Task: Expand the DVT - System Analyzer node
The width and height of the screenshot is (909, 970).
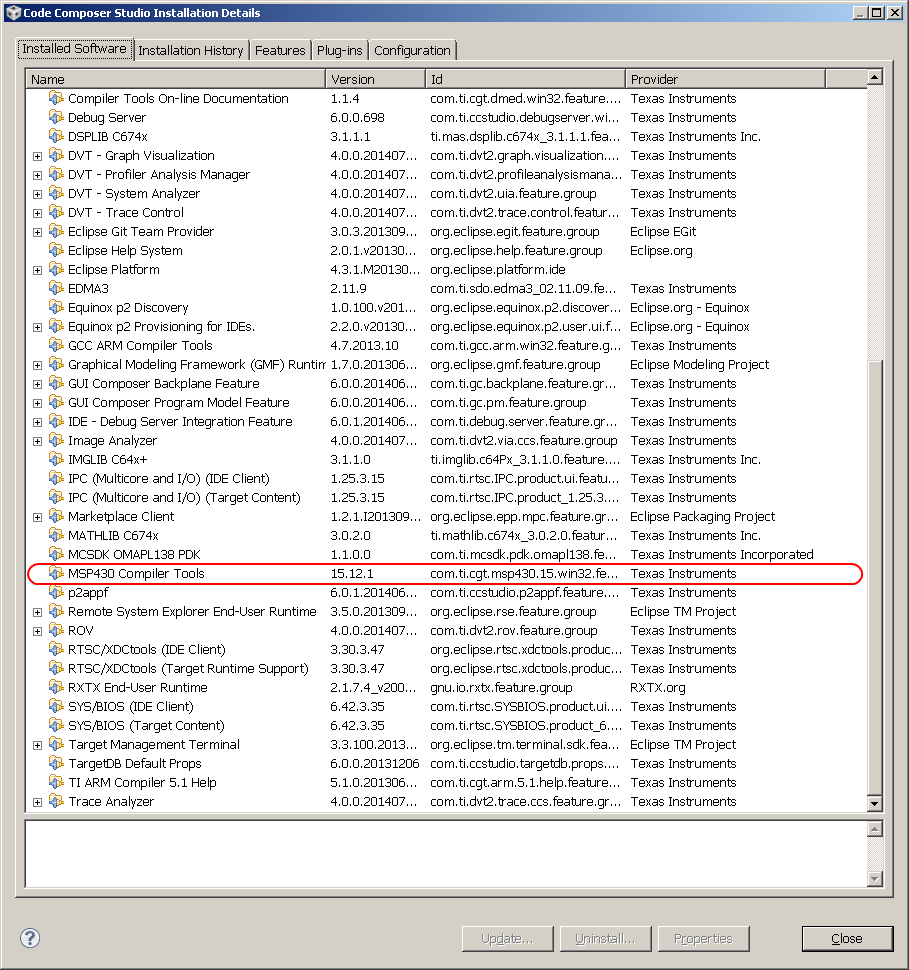Action: (x=37, y=195)
